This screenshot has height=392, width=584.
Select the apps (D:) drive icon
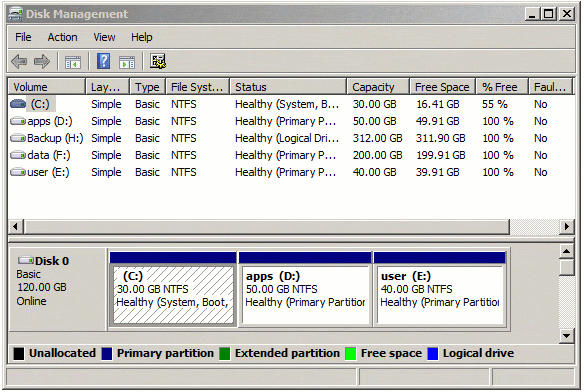(18, 121)
